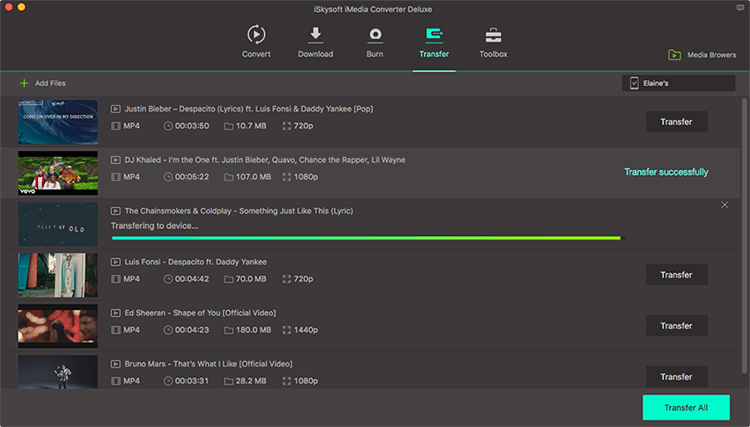Click the phone icon in device selector

[x=634, y=83]
